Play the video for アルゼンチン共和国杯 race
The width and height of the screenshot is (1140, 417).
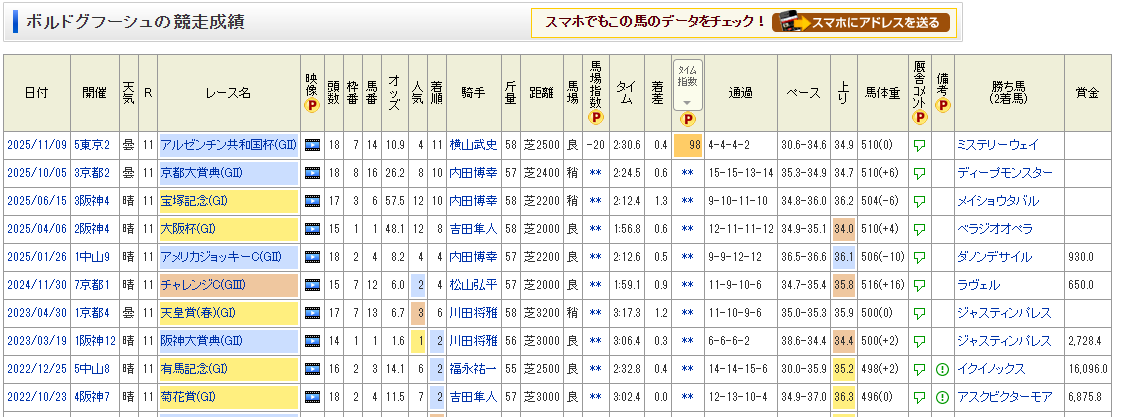coord(312,145)
